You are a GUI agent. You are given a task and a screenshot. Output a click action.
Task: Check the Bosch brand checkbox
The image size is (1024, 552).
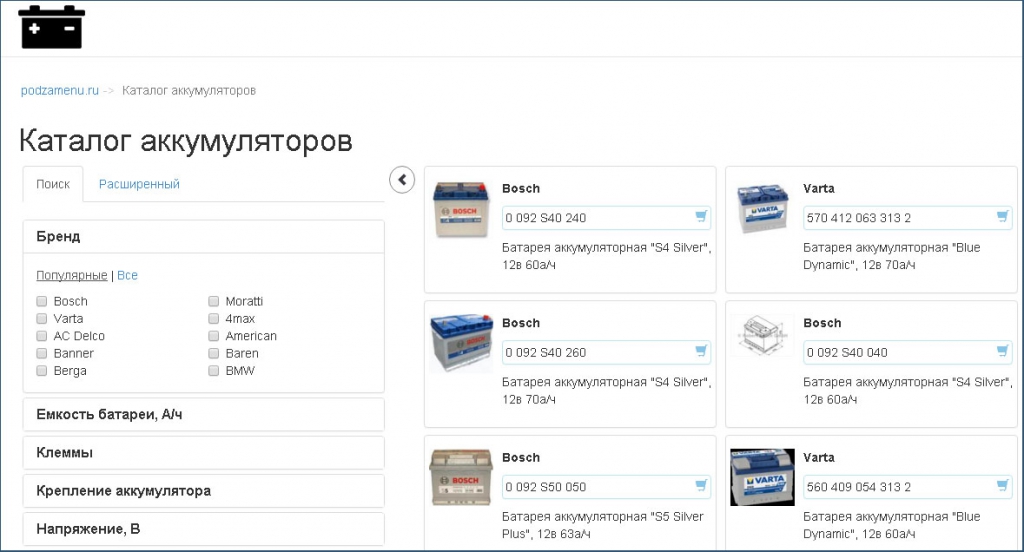[42, 301]
